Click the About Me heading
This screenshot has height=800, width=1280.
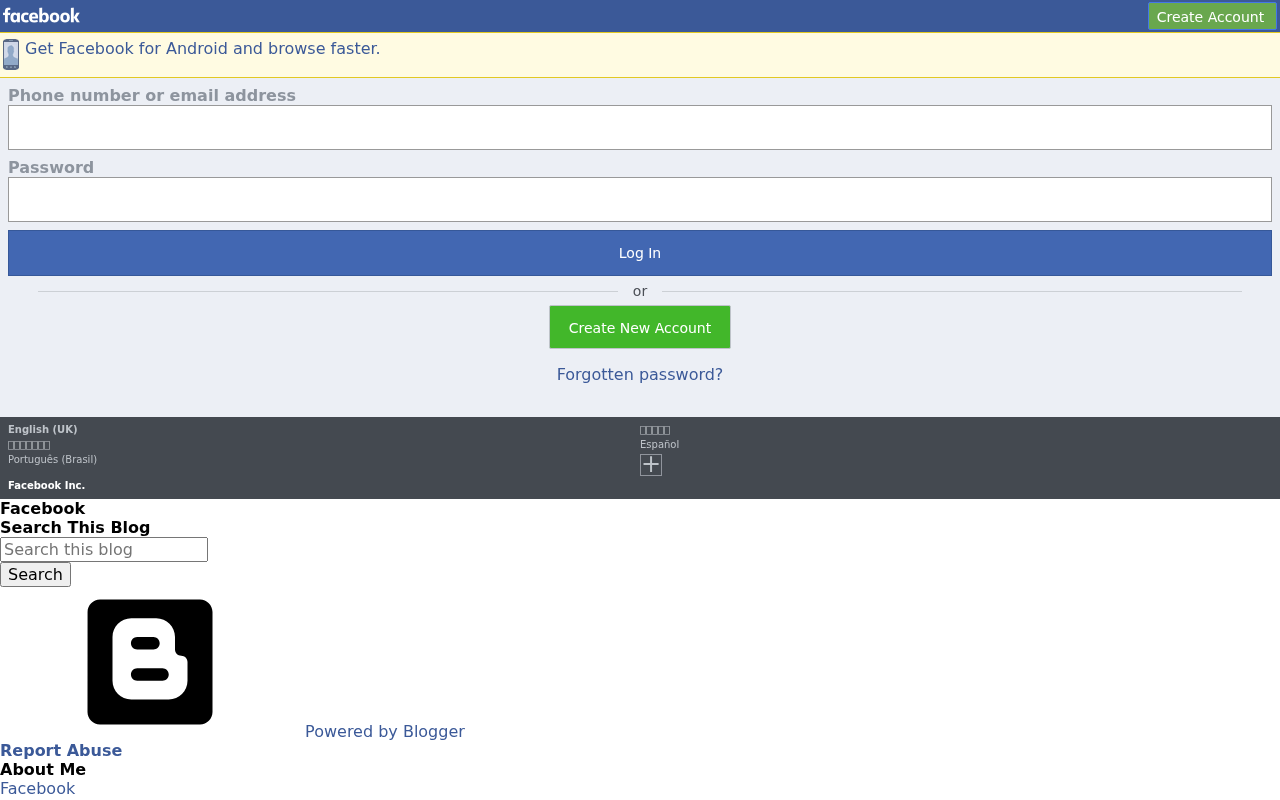43,769
